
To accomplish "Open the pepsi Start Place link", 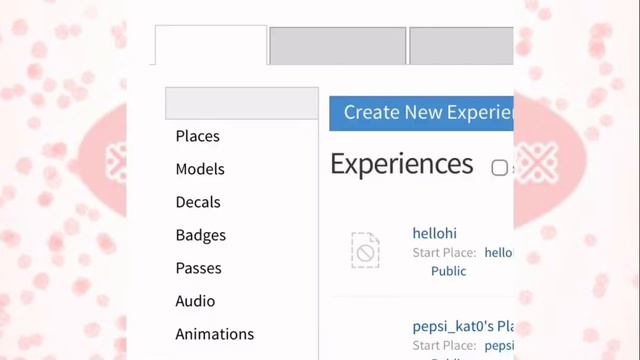I will [x=499, y=346].
